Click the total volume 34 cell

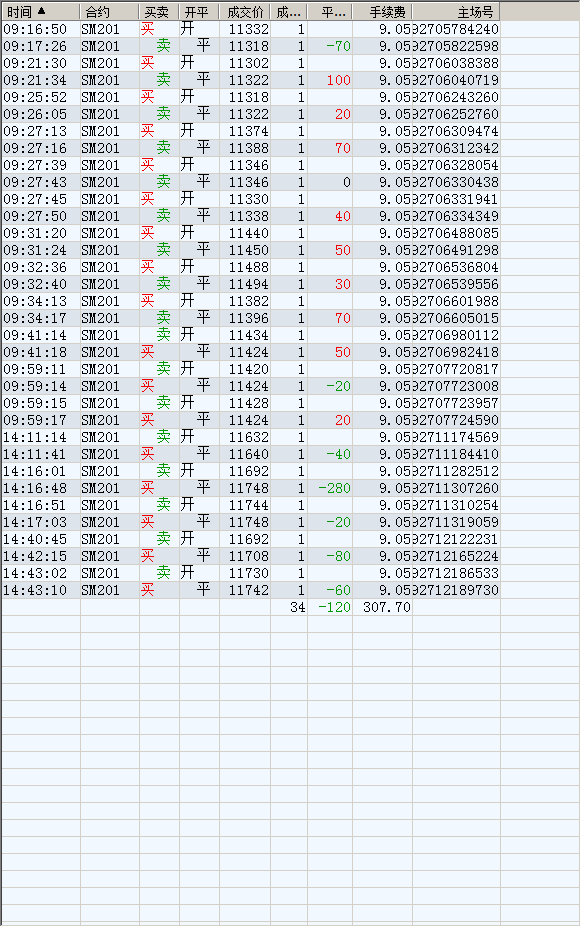(x=289, y=607)
